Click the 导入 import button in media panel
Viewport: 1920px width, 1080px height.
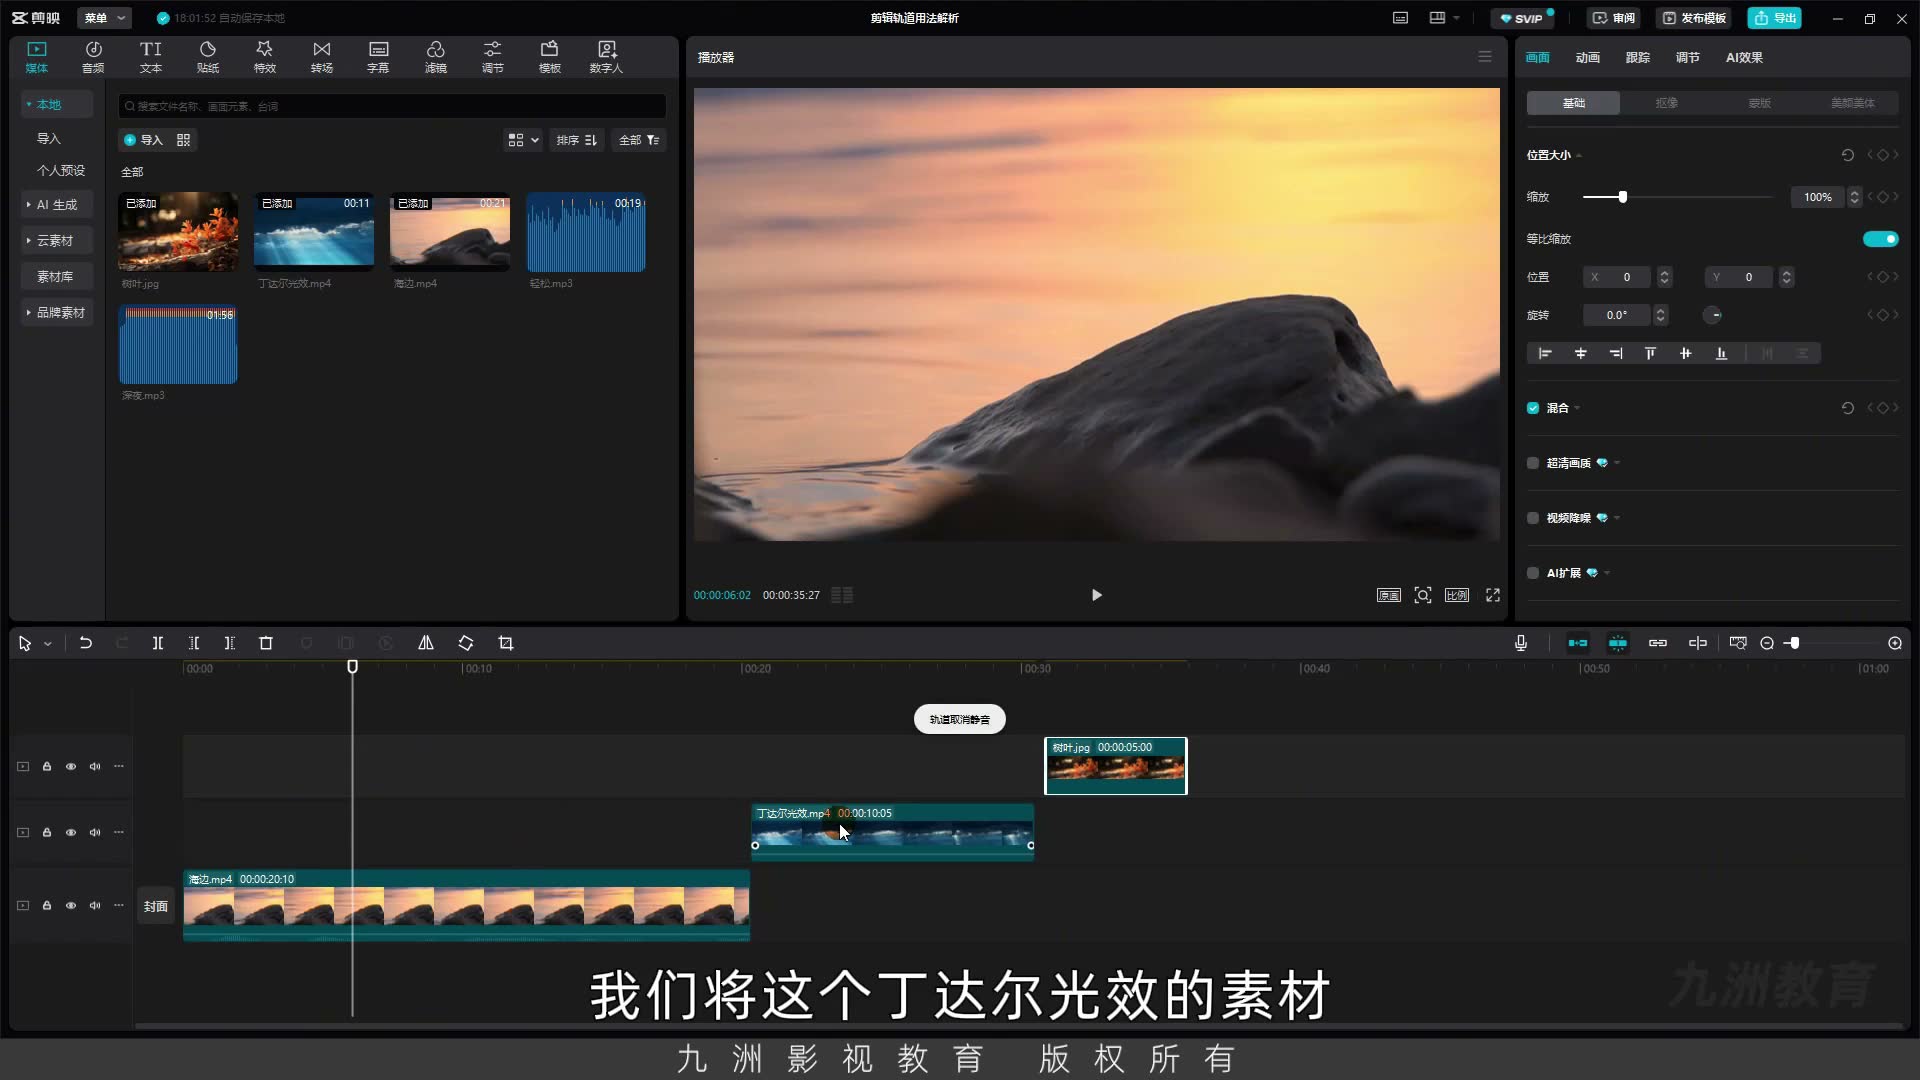pyautogui.click(x=143, y=140)
